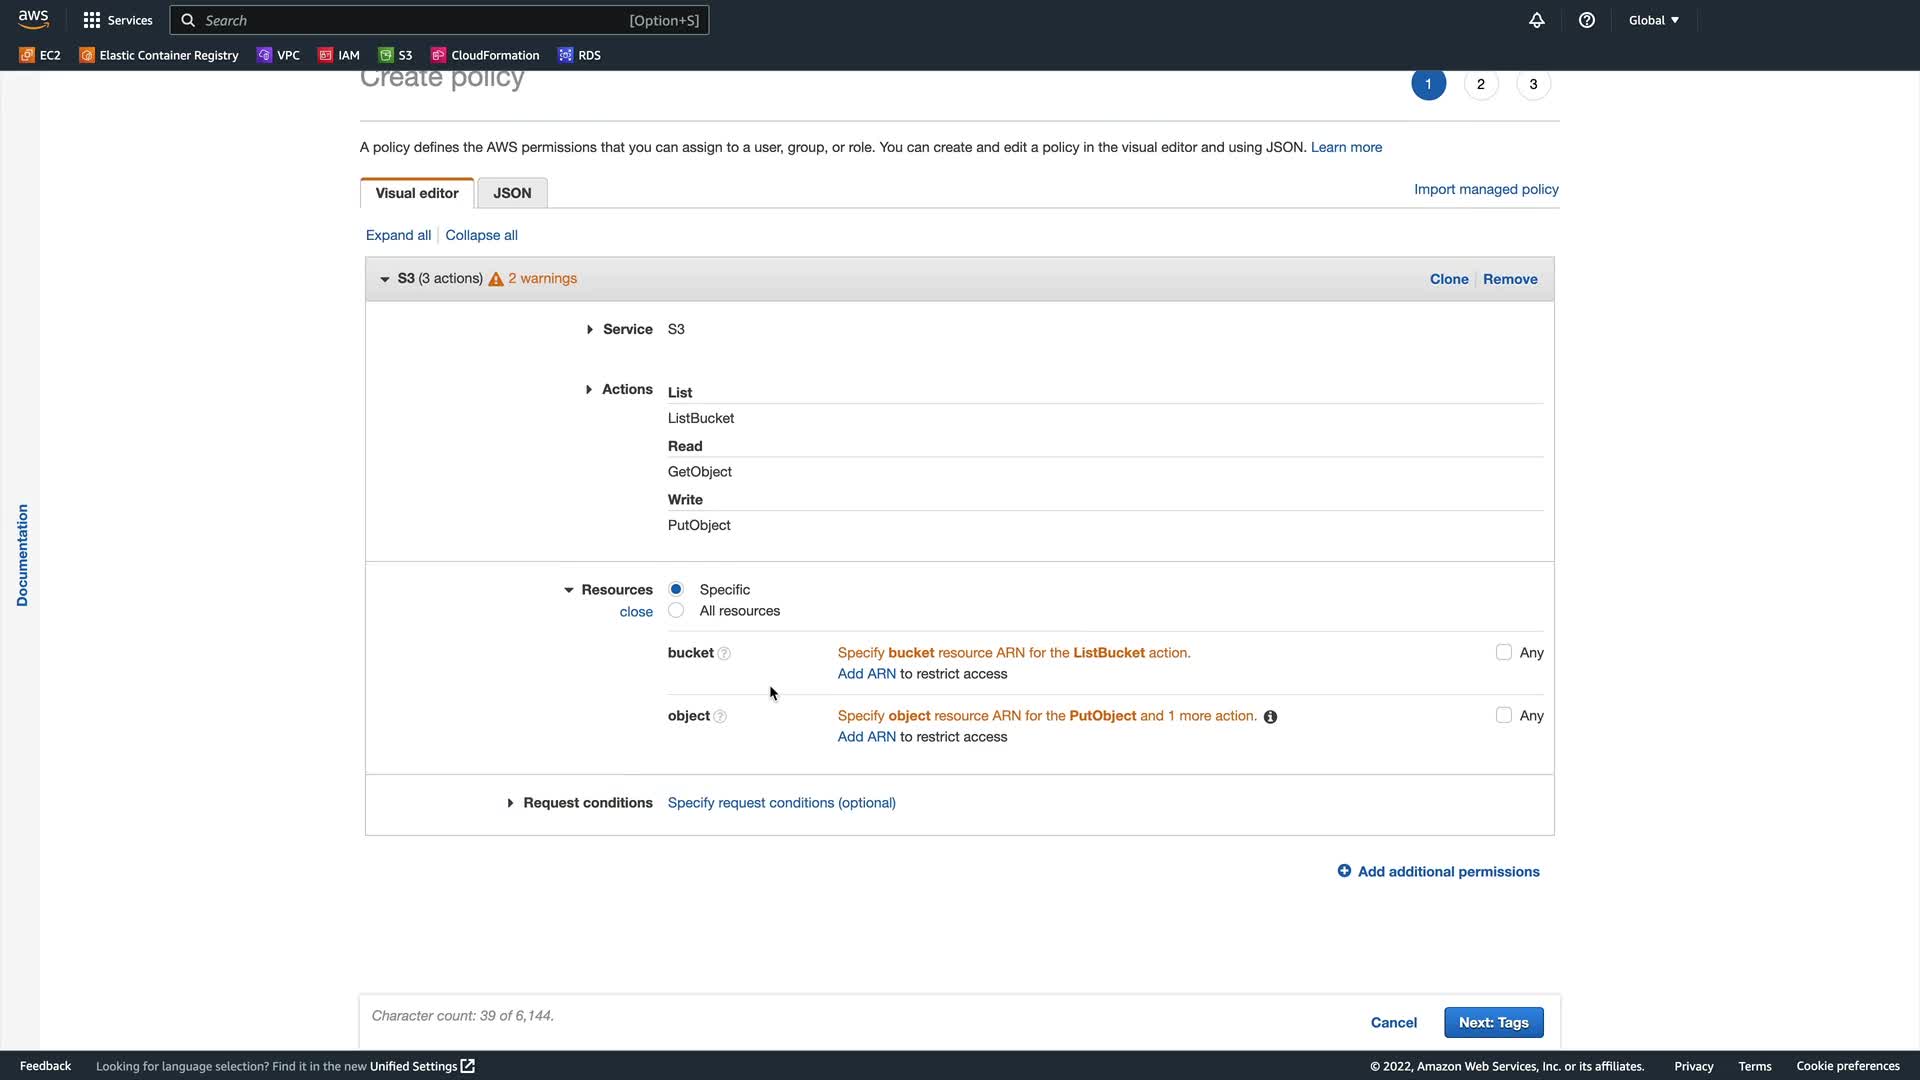Open the Services grid menu icon

tap(92, 20)
